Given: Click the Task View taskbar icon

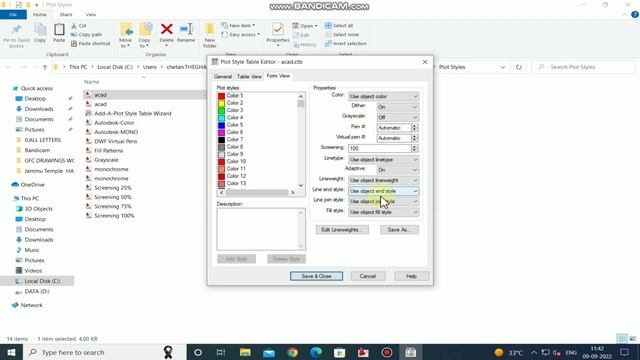Looking at the screenshot, I should click(221, 352).
